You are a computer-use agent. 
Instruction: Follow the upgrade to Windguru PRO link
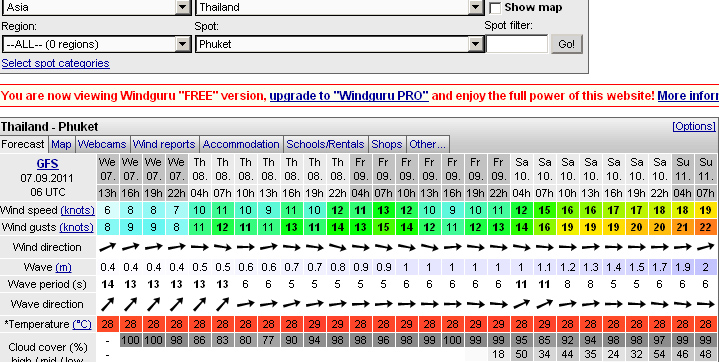(x=349, y=95)
